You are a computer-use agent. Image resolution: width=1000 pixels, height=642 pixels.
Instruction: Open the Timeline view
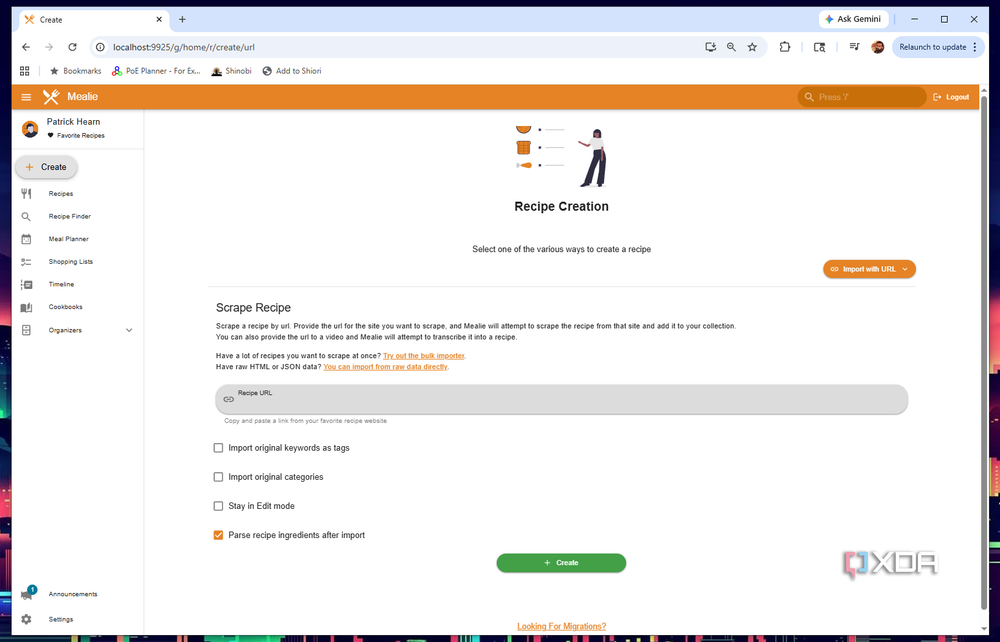point(61,284)
